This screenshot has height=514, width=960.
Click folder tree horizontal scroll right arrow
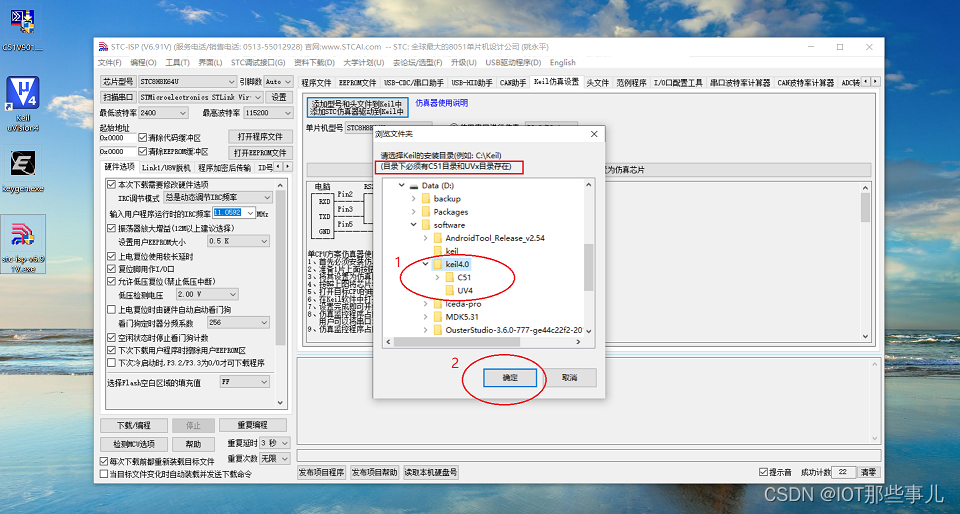click(579, 342)
